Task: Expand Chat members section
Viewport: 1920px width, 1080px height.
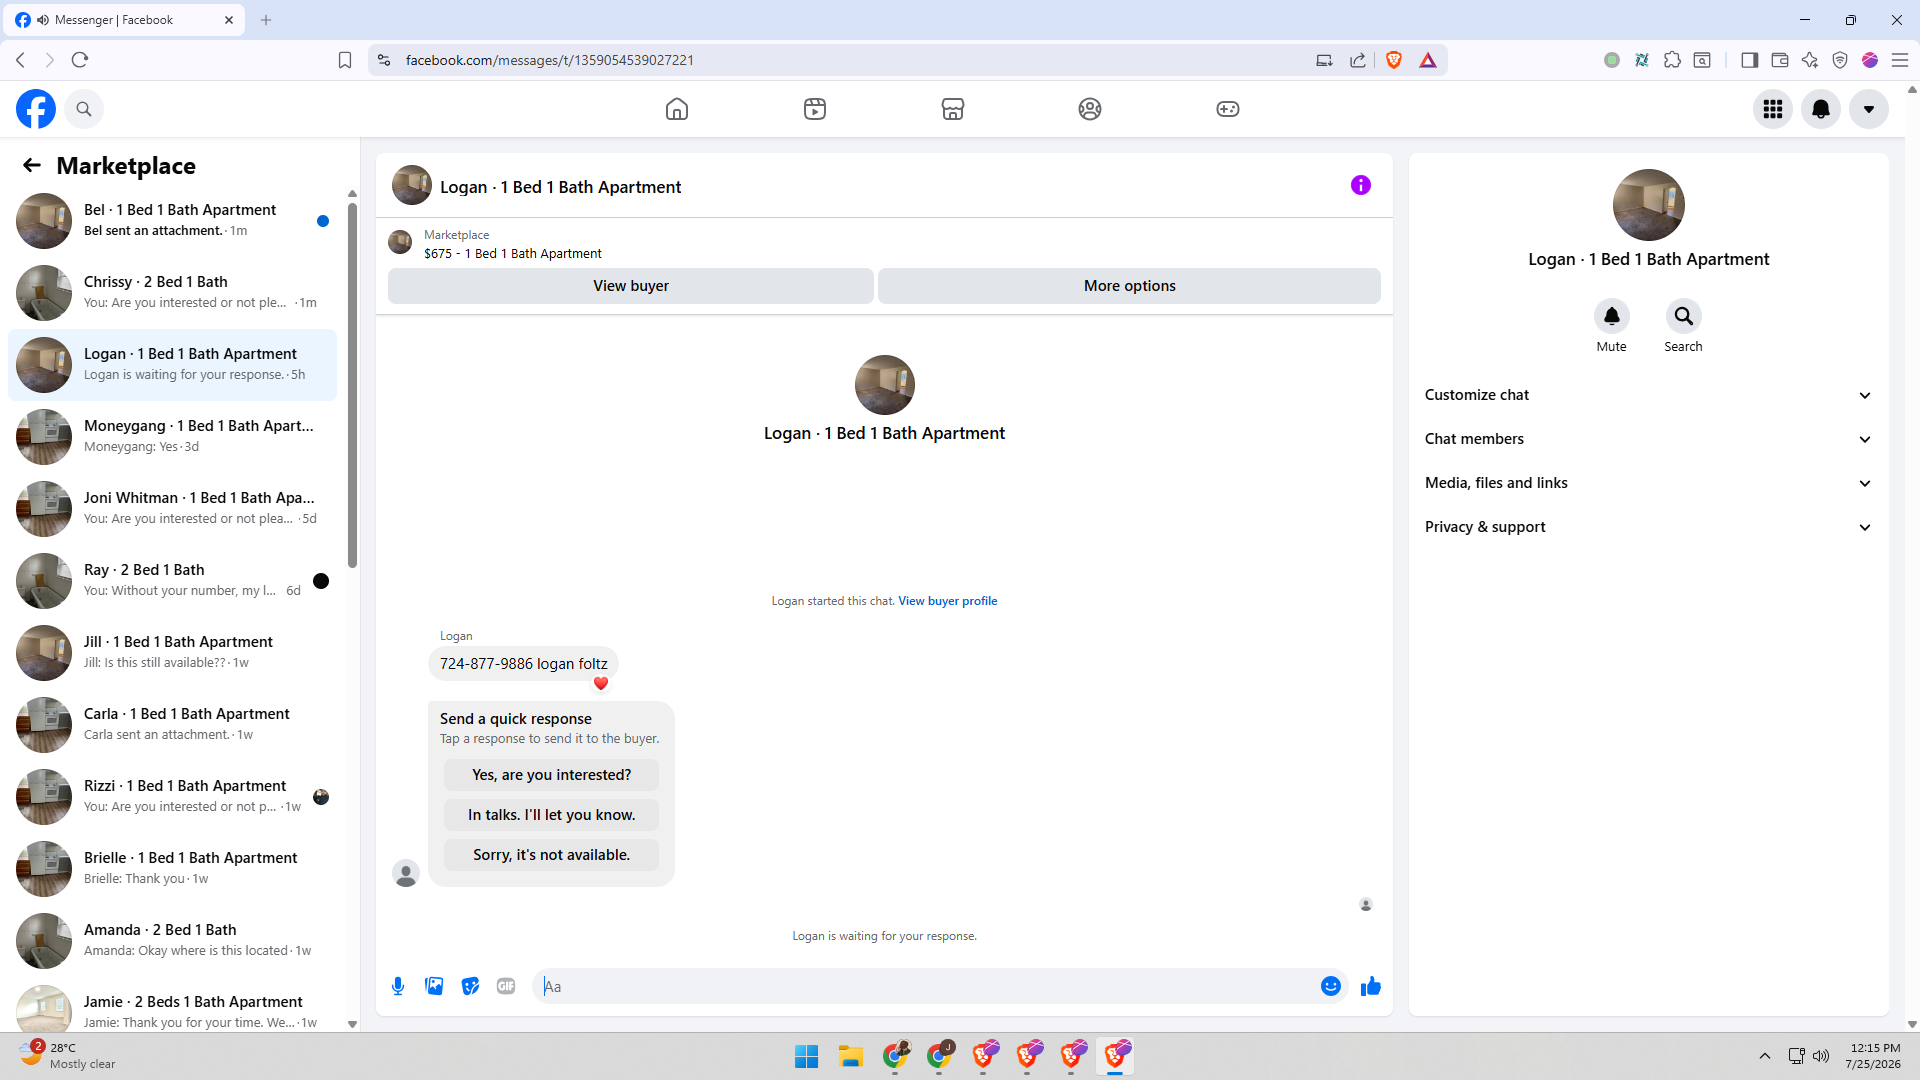Action: point(1649,439)
